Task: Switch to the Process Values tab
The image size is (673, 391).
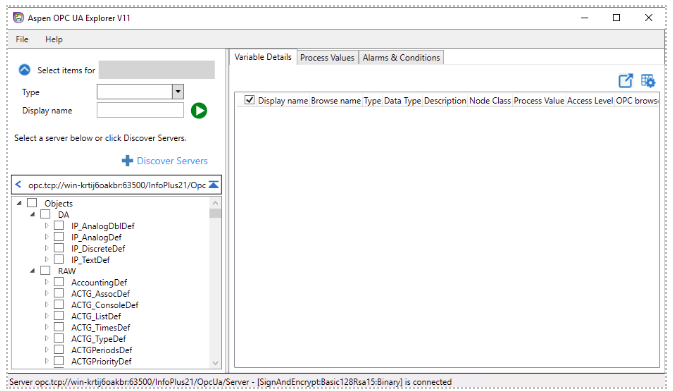Action: coord(327,58)
